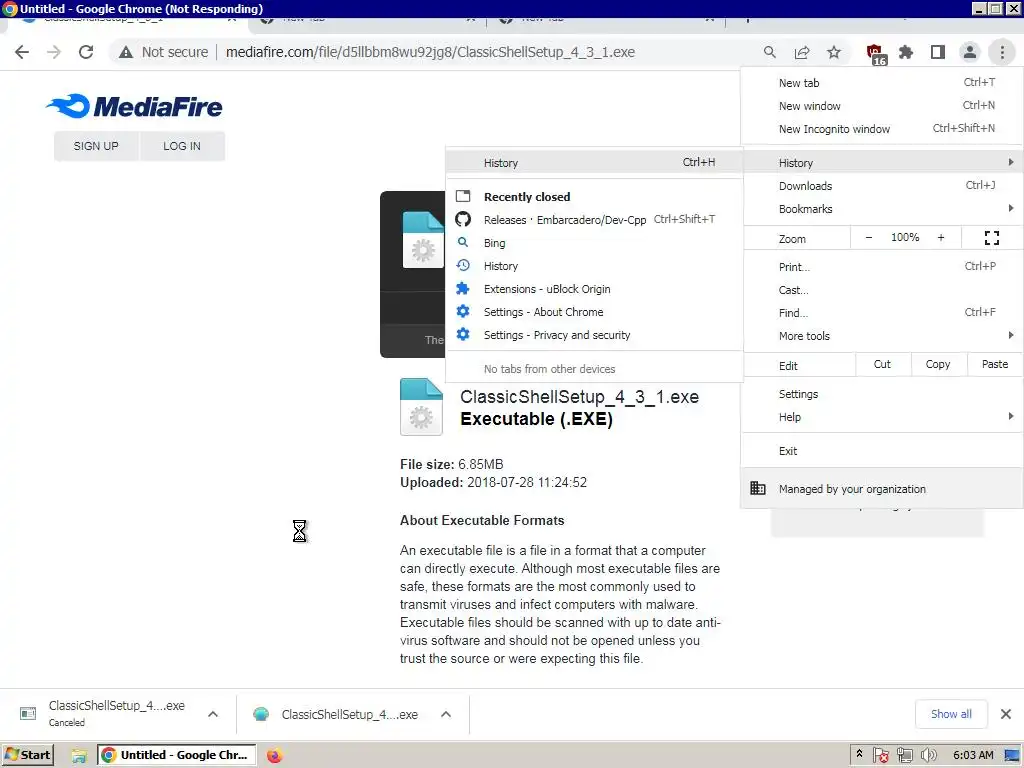Screen dimensions: 1024x768
Task: Open the Extensions puzzle icon
Action: point(906,52)
